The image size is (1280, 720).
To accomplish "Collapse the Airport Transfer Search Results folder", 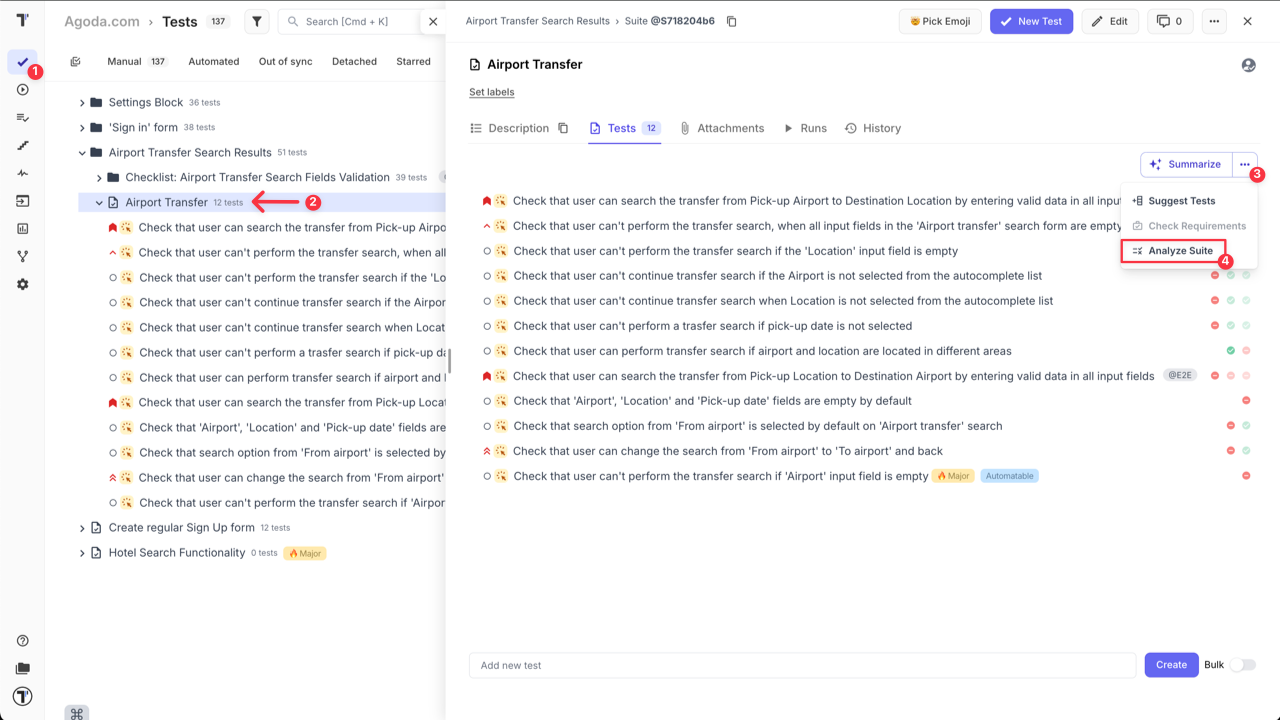I will [x=82, y=152].
